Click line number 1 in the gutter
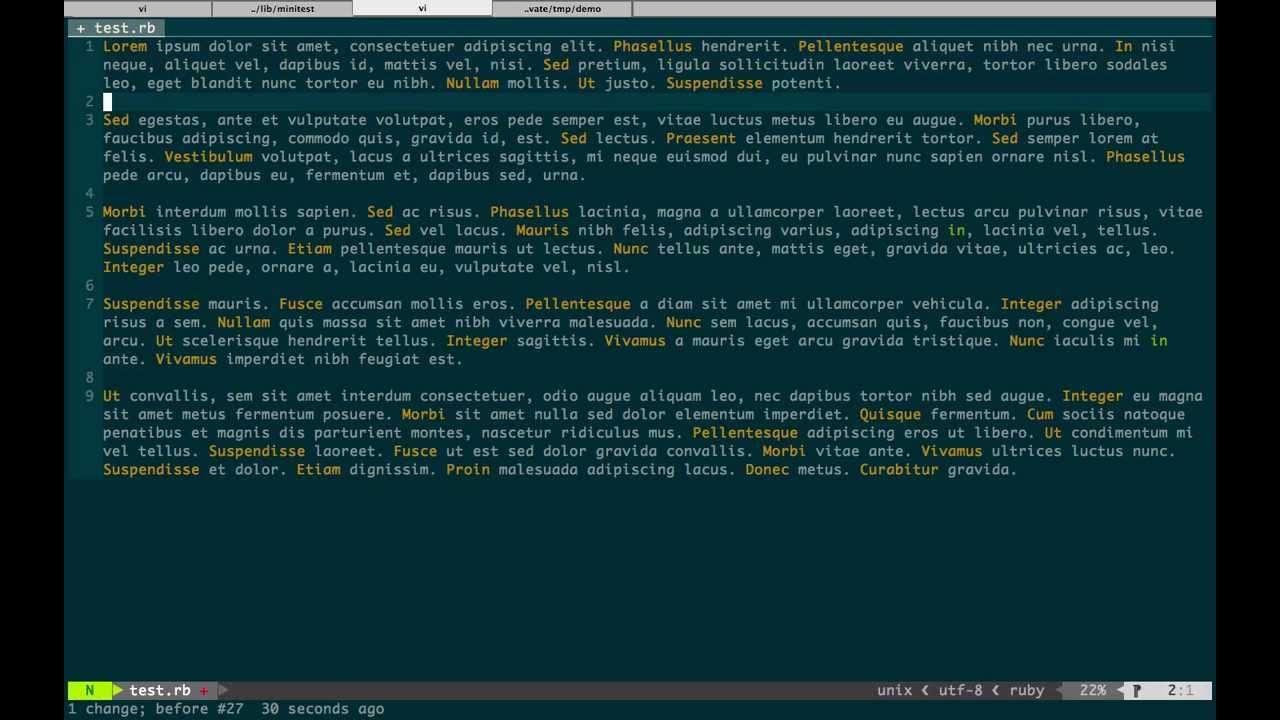Screen dimensions: 1280x720 tap(90, 46)
